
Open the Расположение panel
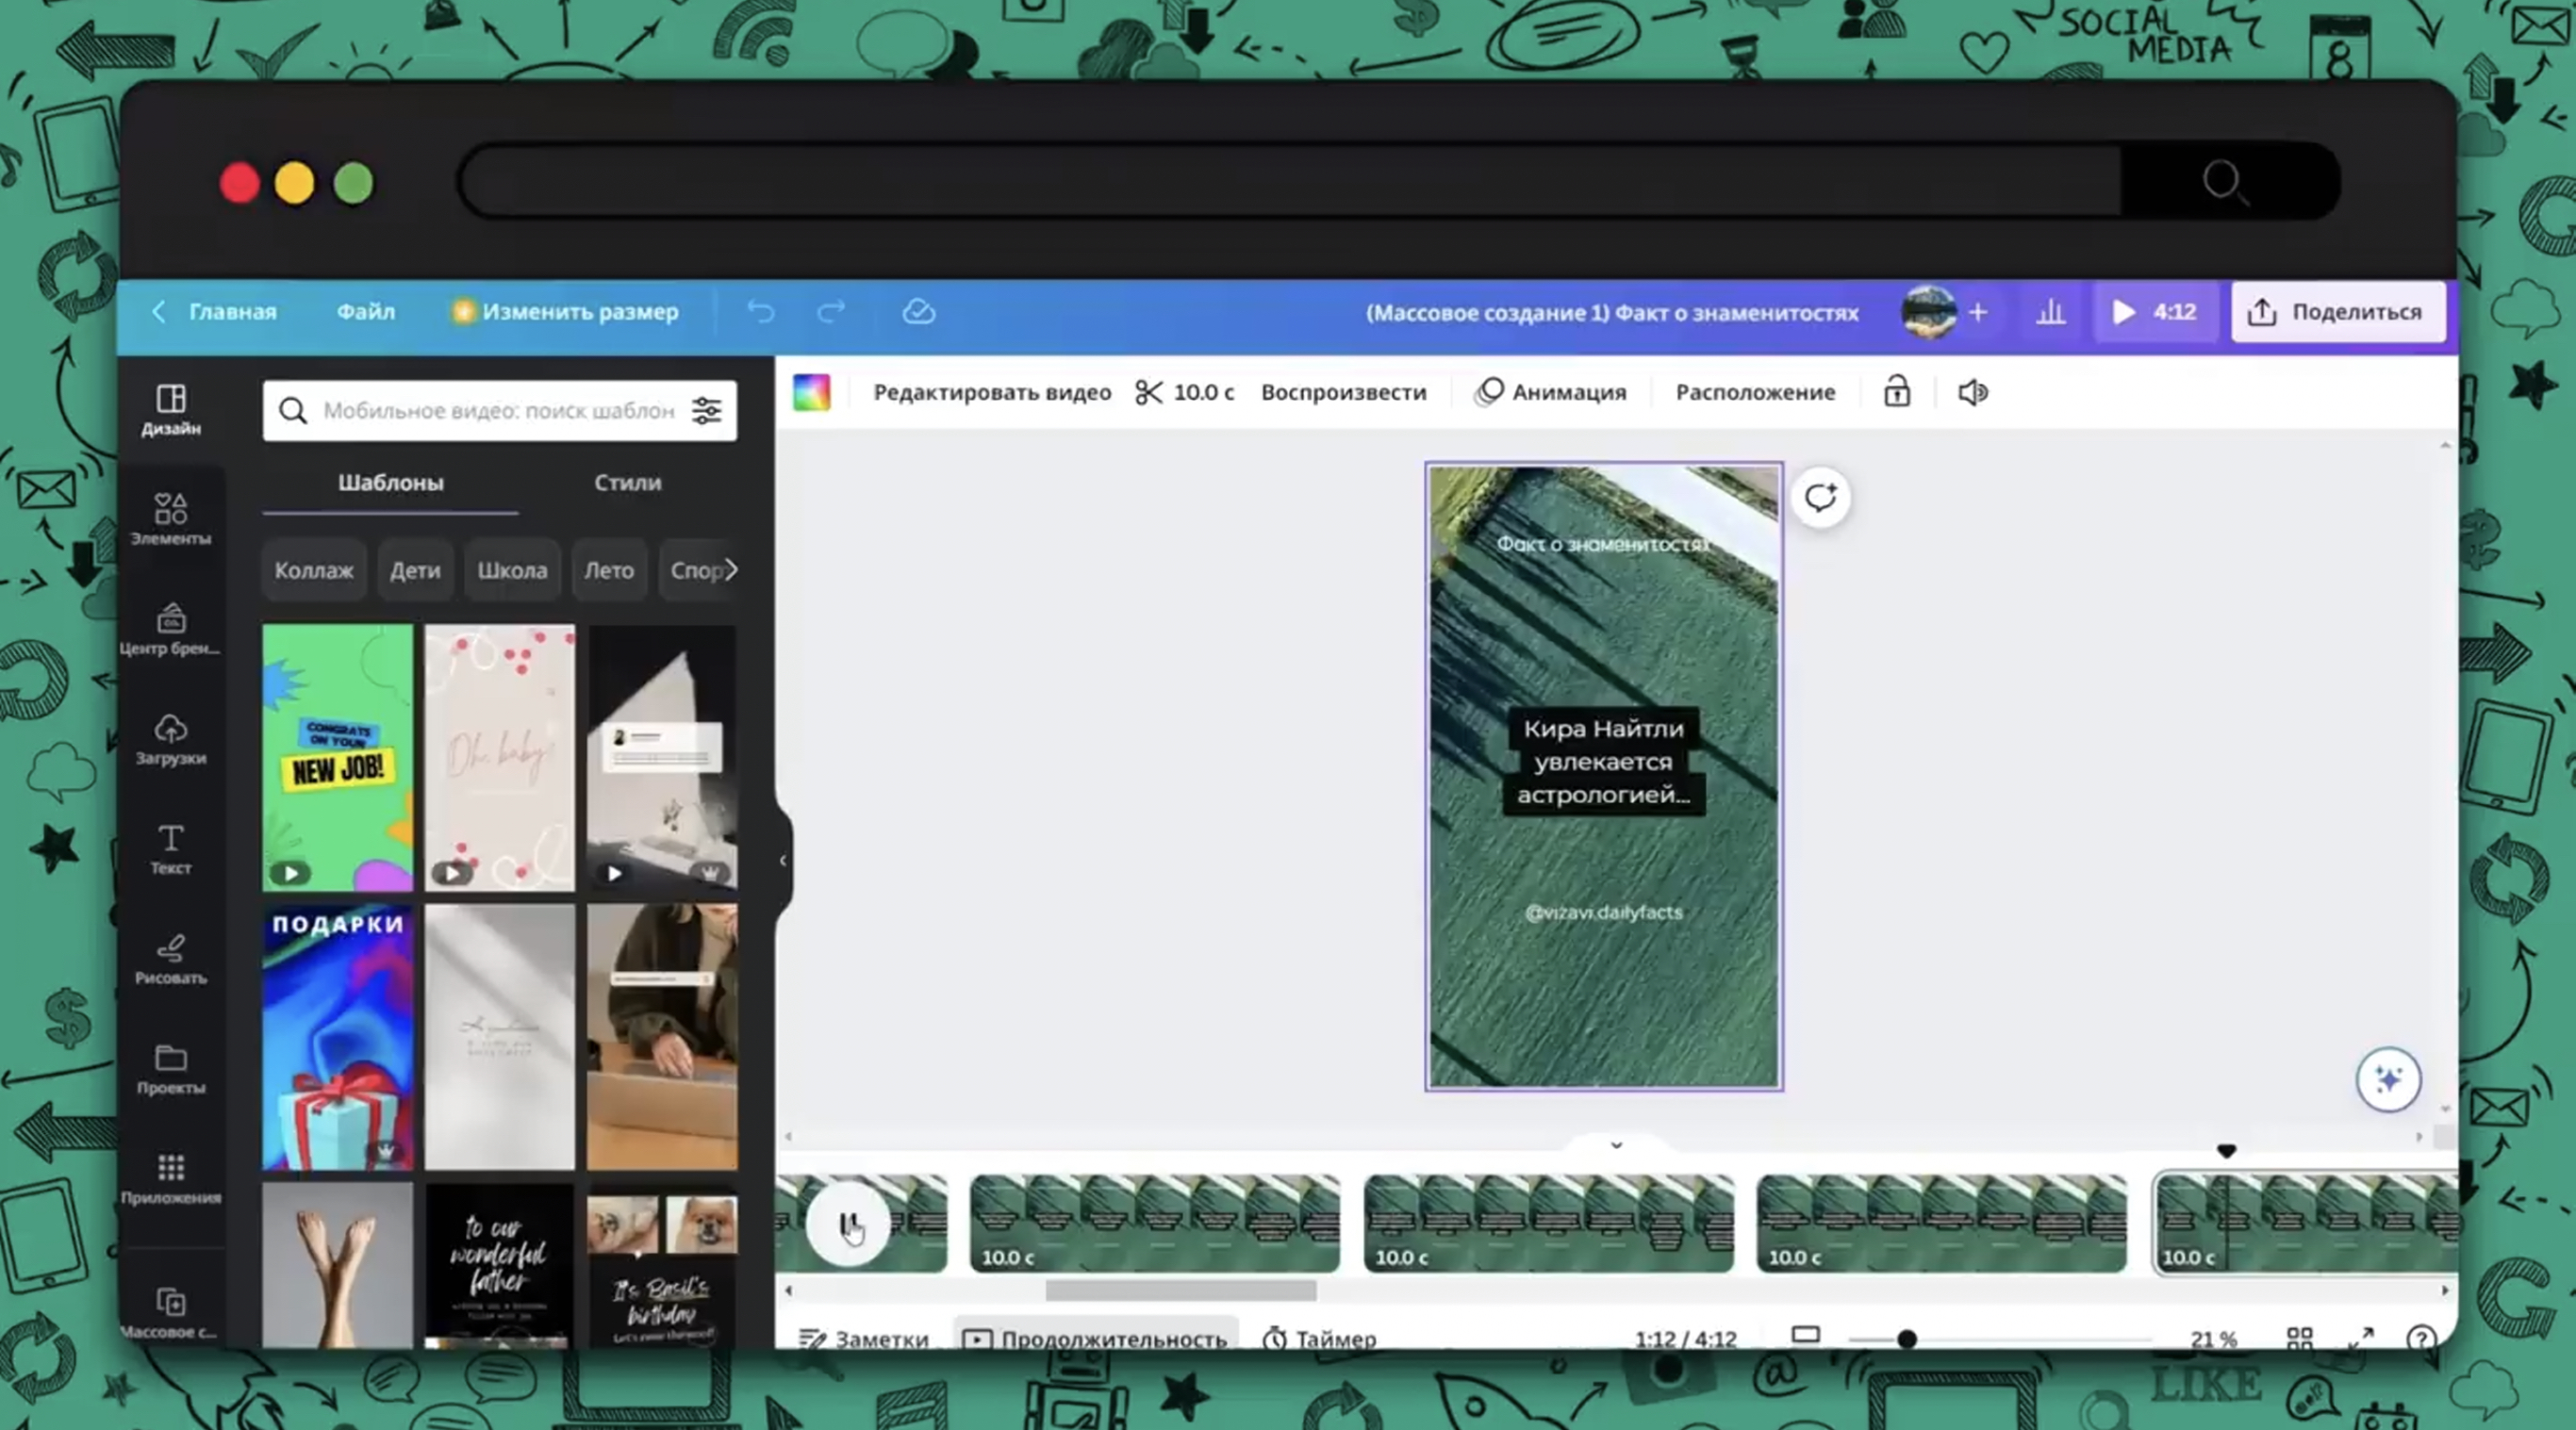tap(1755, 392)
